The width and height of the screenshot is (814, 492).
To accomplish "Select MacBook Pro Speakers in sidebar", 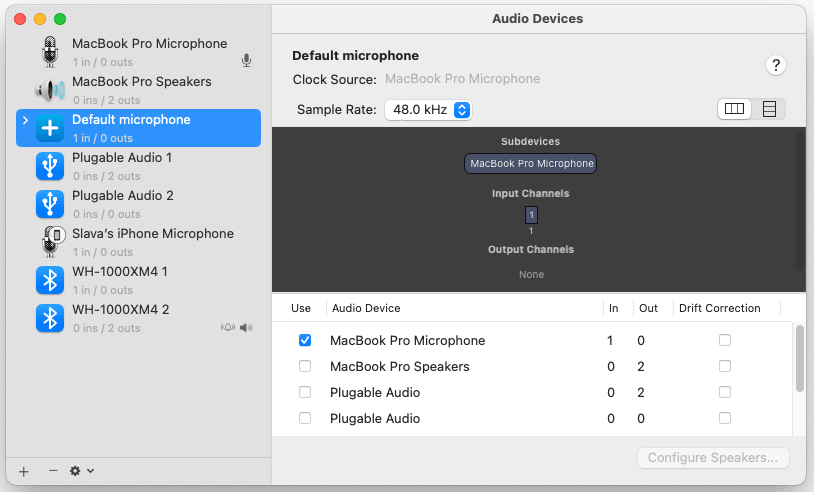I will pos(138,90).
